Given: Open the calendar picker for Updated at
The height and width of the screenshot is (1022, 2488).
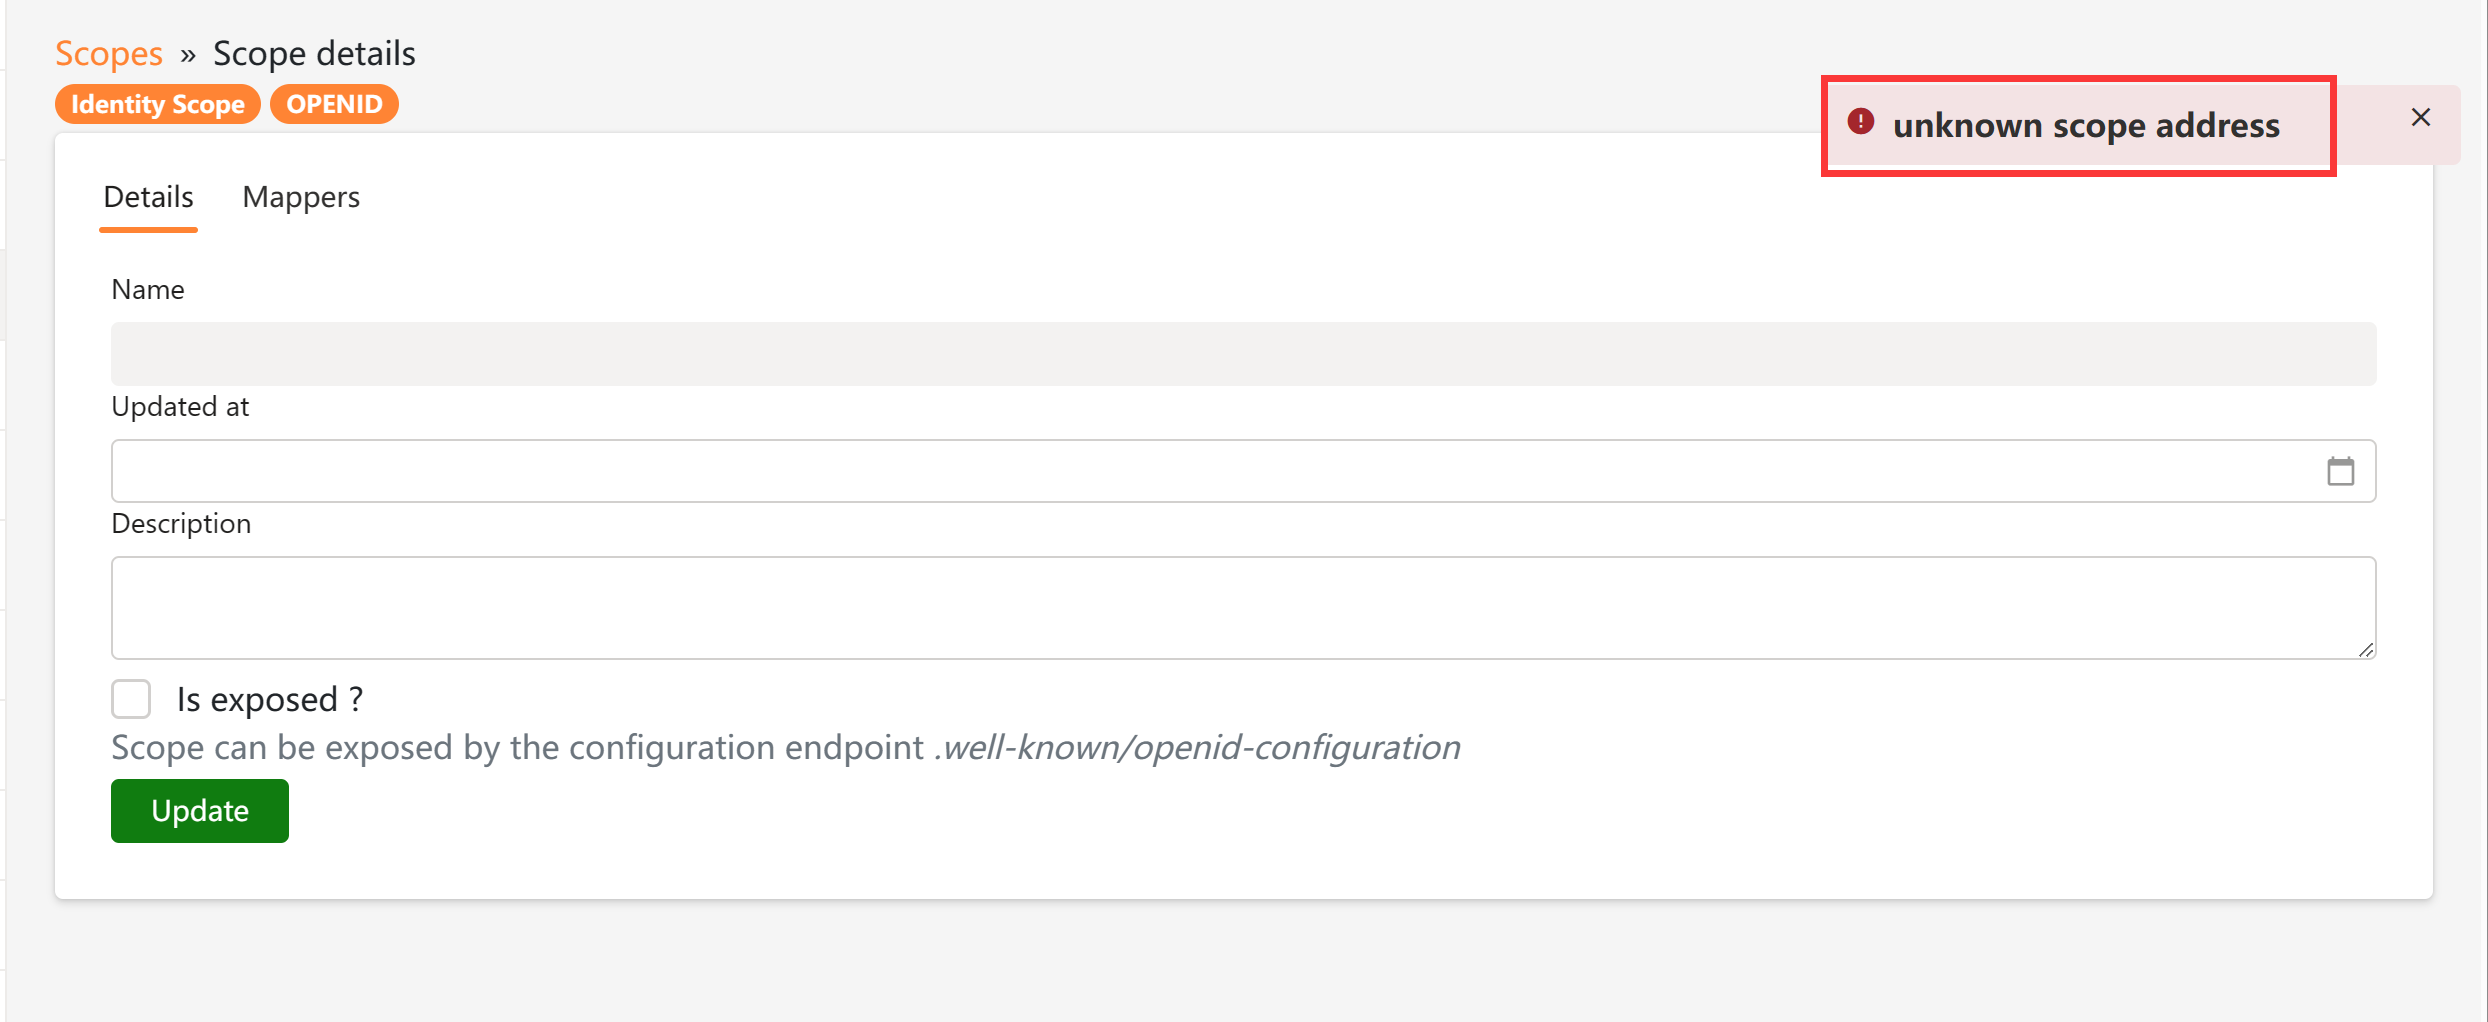Looking at the screenshot, I should tap(2340, 470).
